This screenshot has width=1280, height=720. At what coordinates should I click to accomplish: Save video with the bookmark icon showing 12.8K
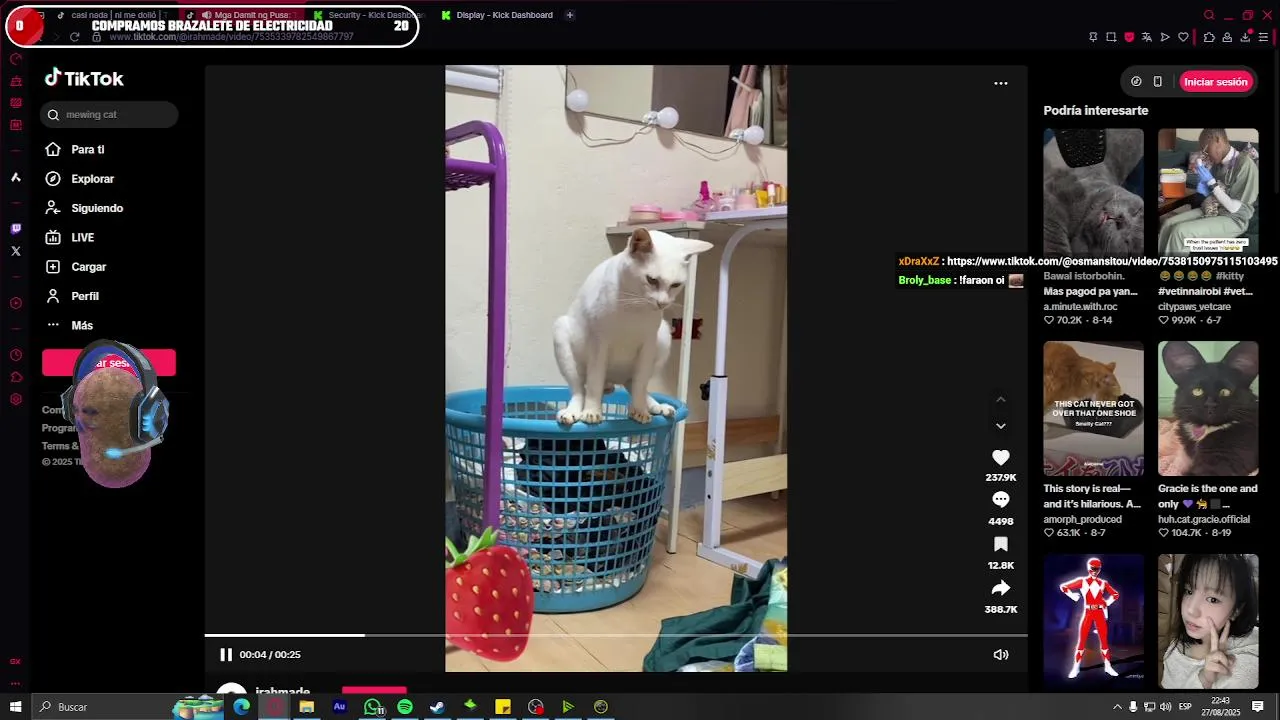tap(1000, 544)
